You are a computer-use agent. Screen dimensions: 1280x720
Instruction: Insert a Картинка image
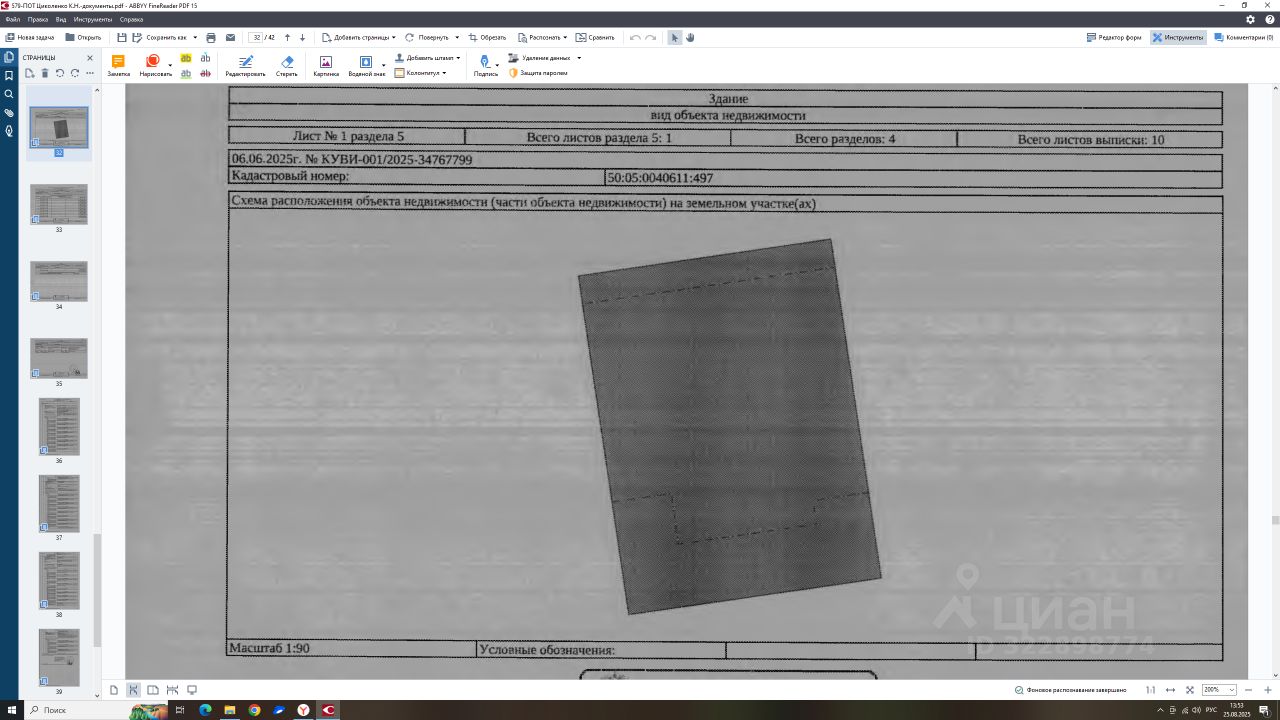point(326,66)
